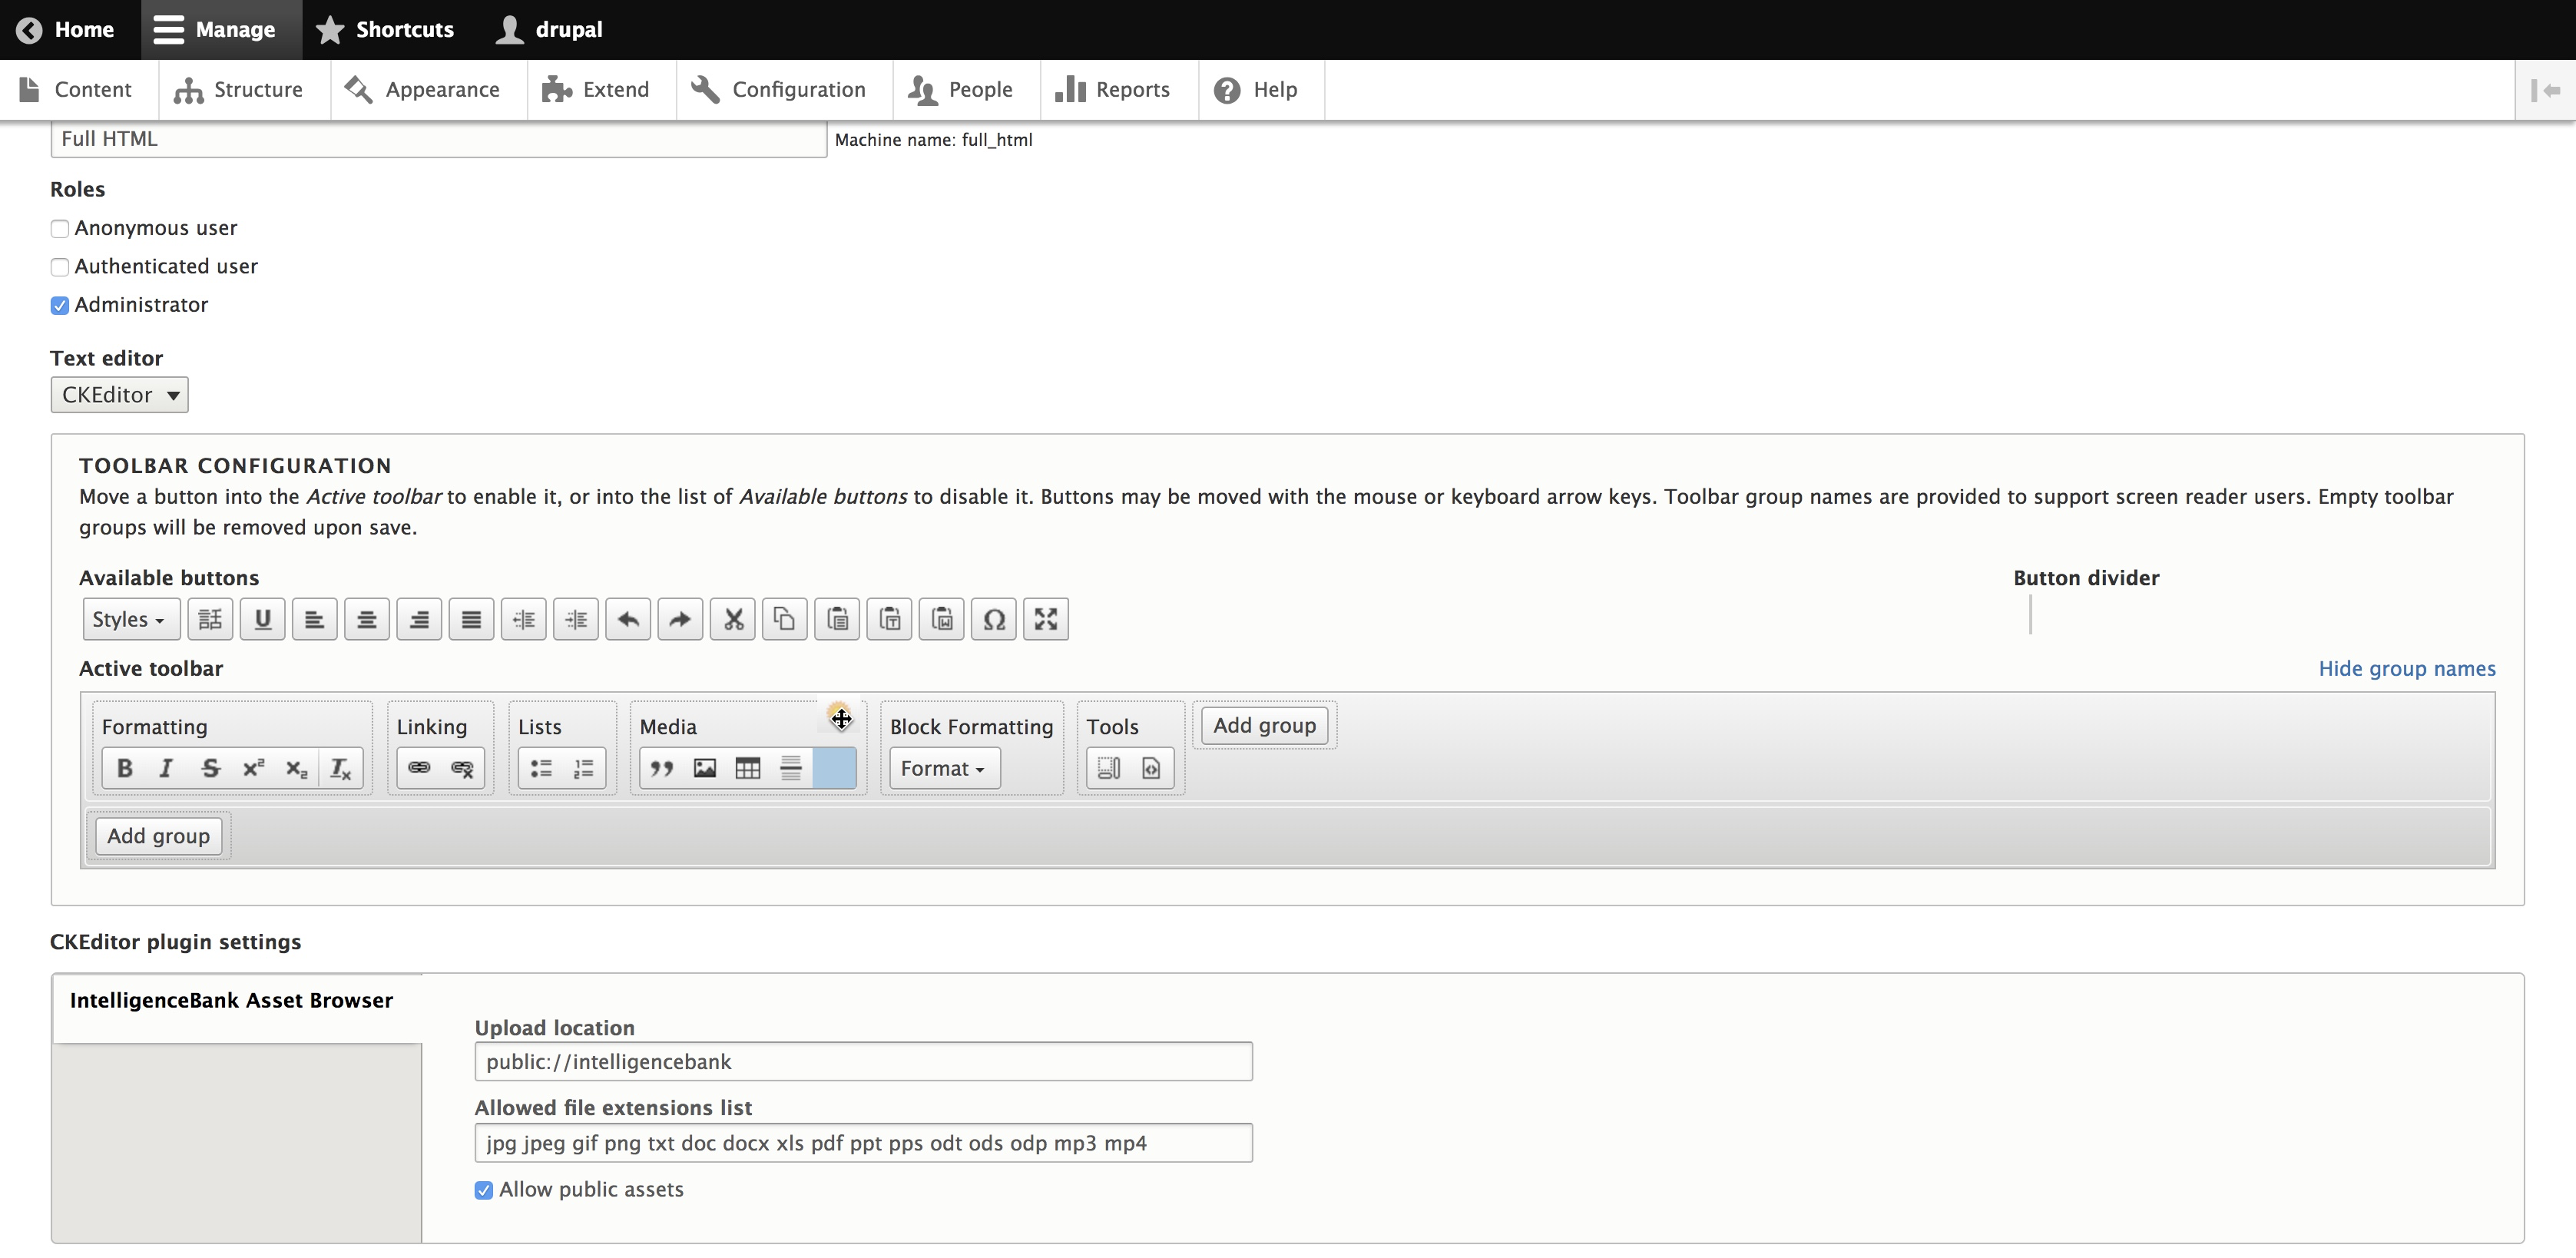Select the Bold button in Formatting group

124,768
